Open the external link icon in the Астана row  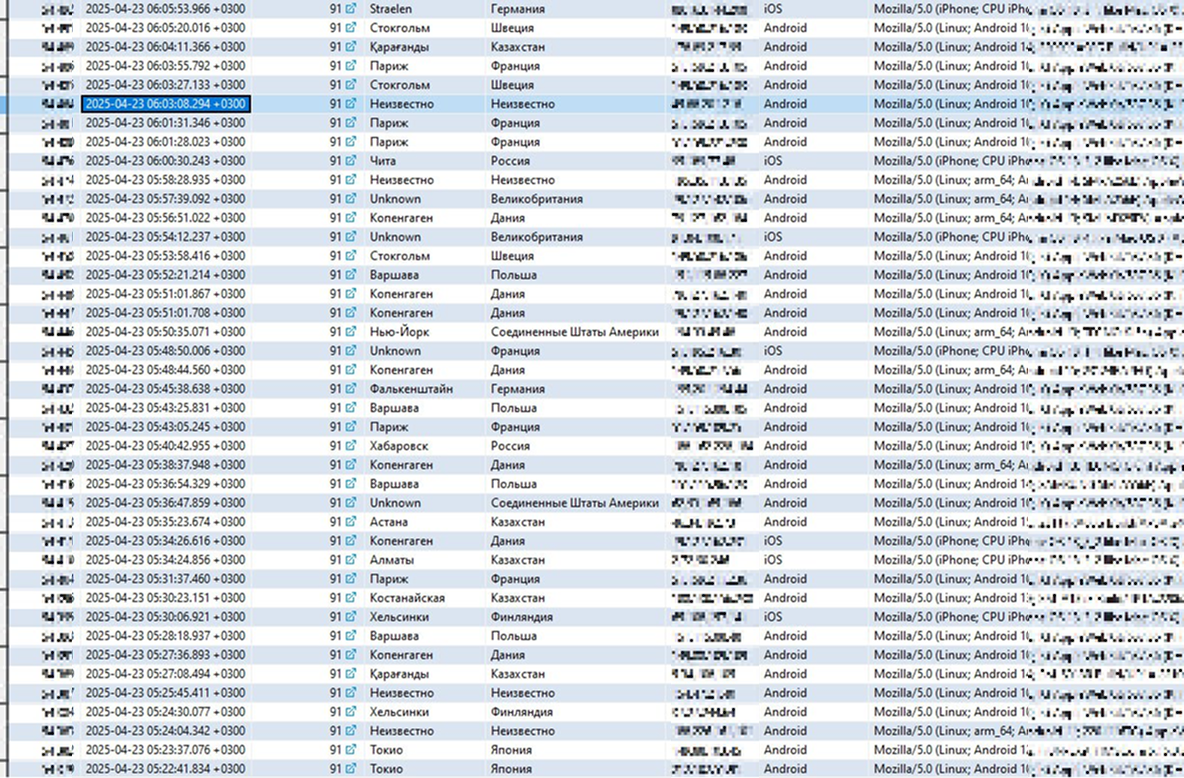[x=351, y=522]
